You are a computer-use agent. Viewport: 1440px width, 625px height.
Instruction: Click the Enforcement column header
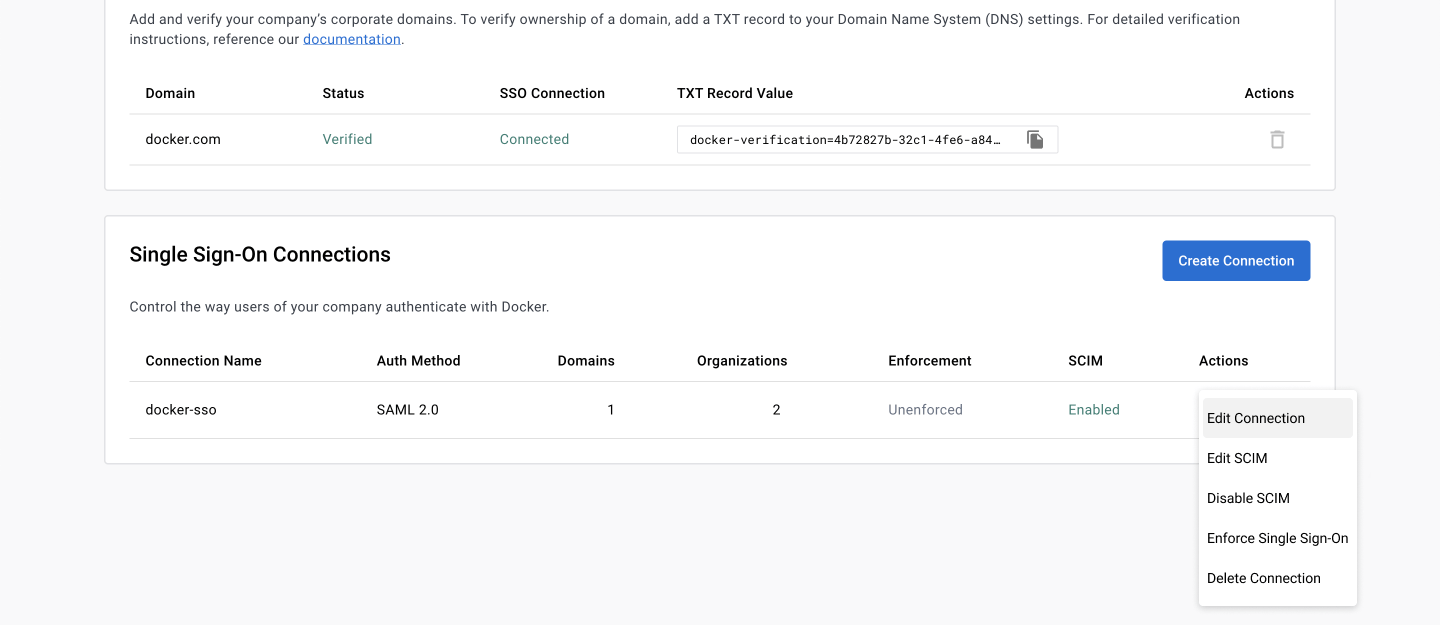tap(930, 361)
